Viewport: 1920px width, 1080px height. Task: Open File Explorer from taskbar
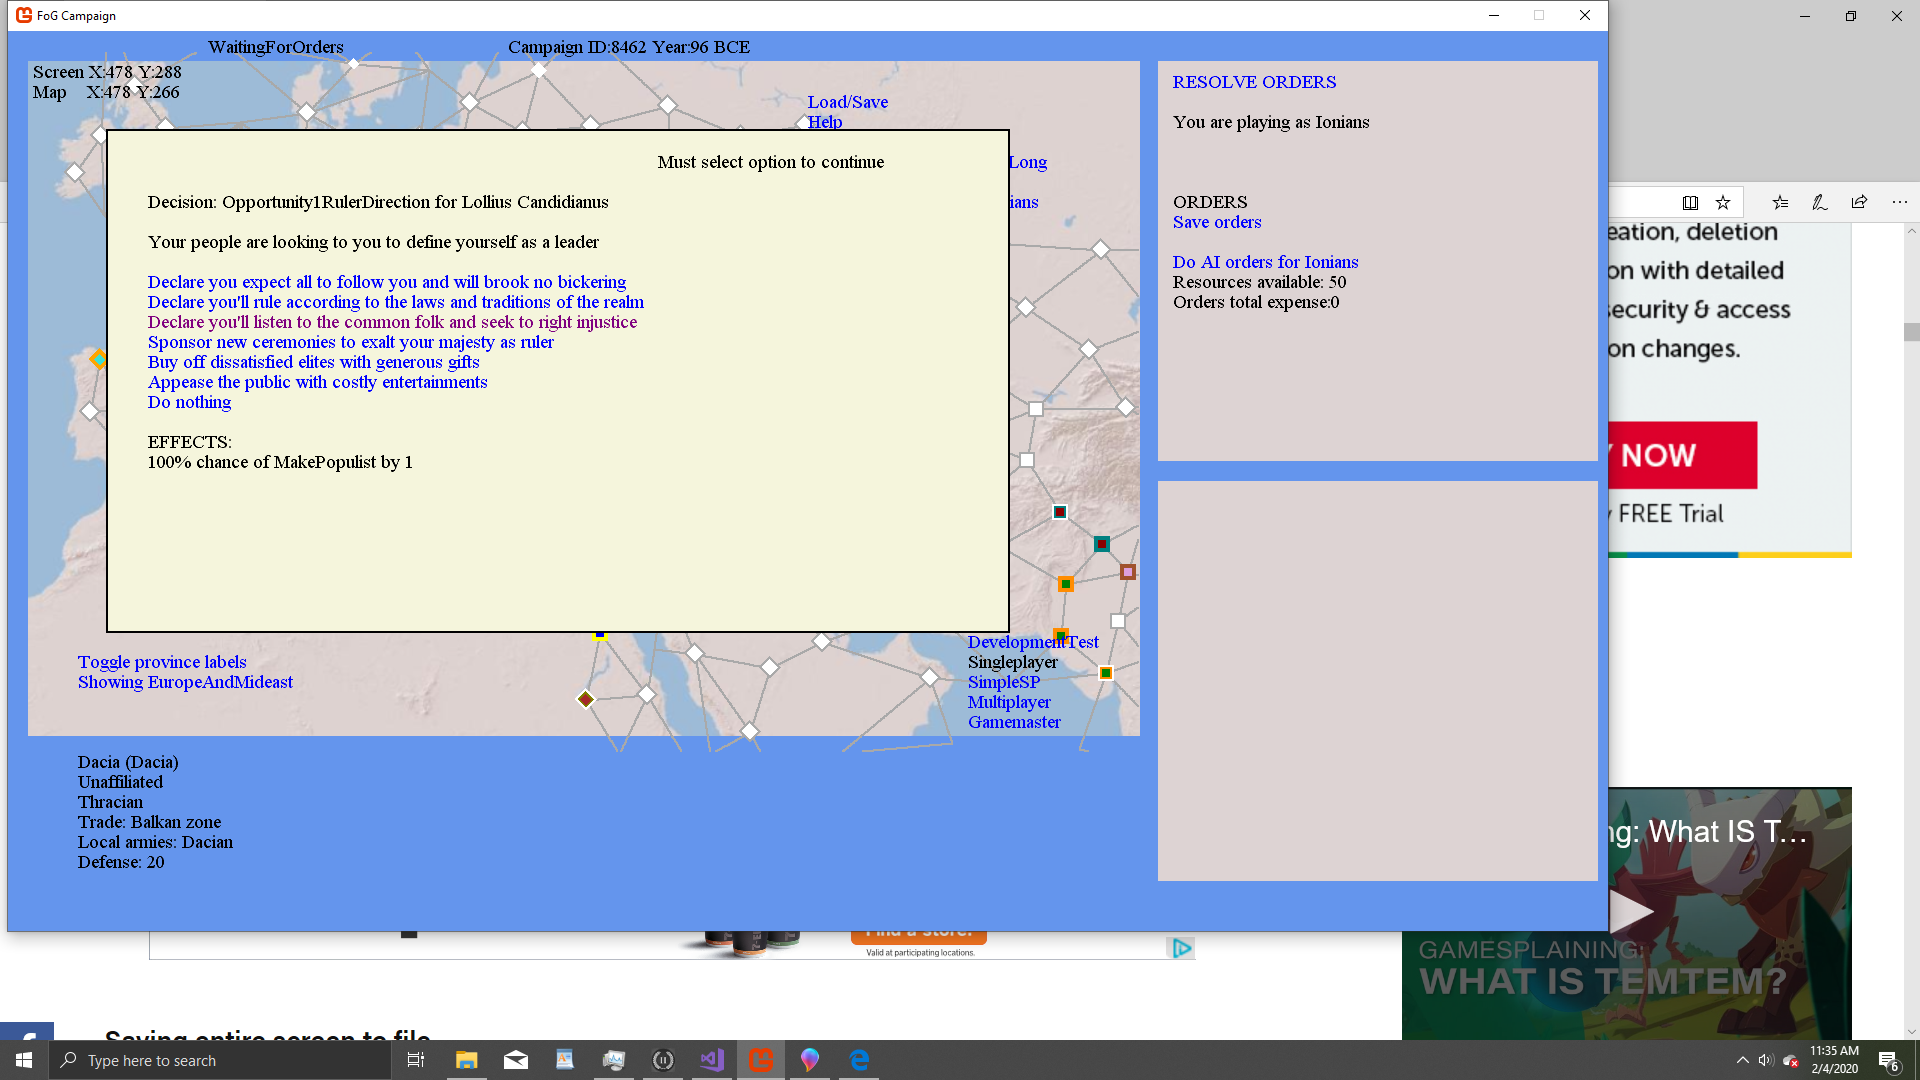pos(466,1060)
